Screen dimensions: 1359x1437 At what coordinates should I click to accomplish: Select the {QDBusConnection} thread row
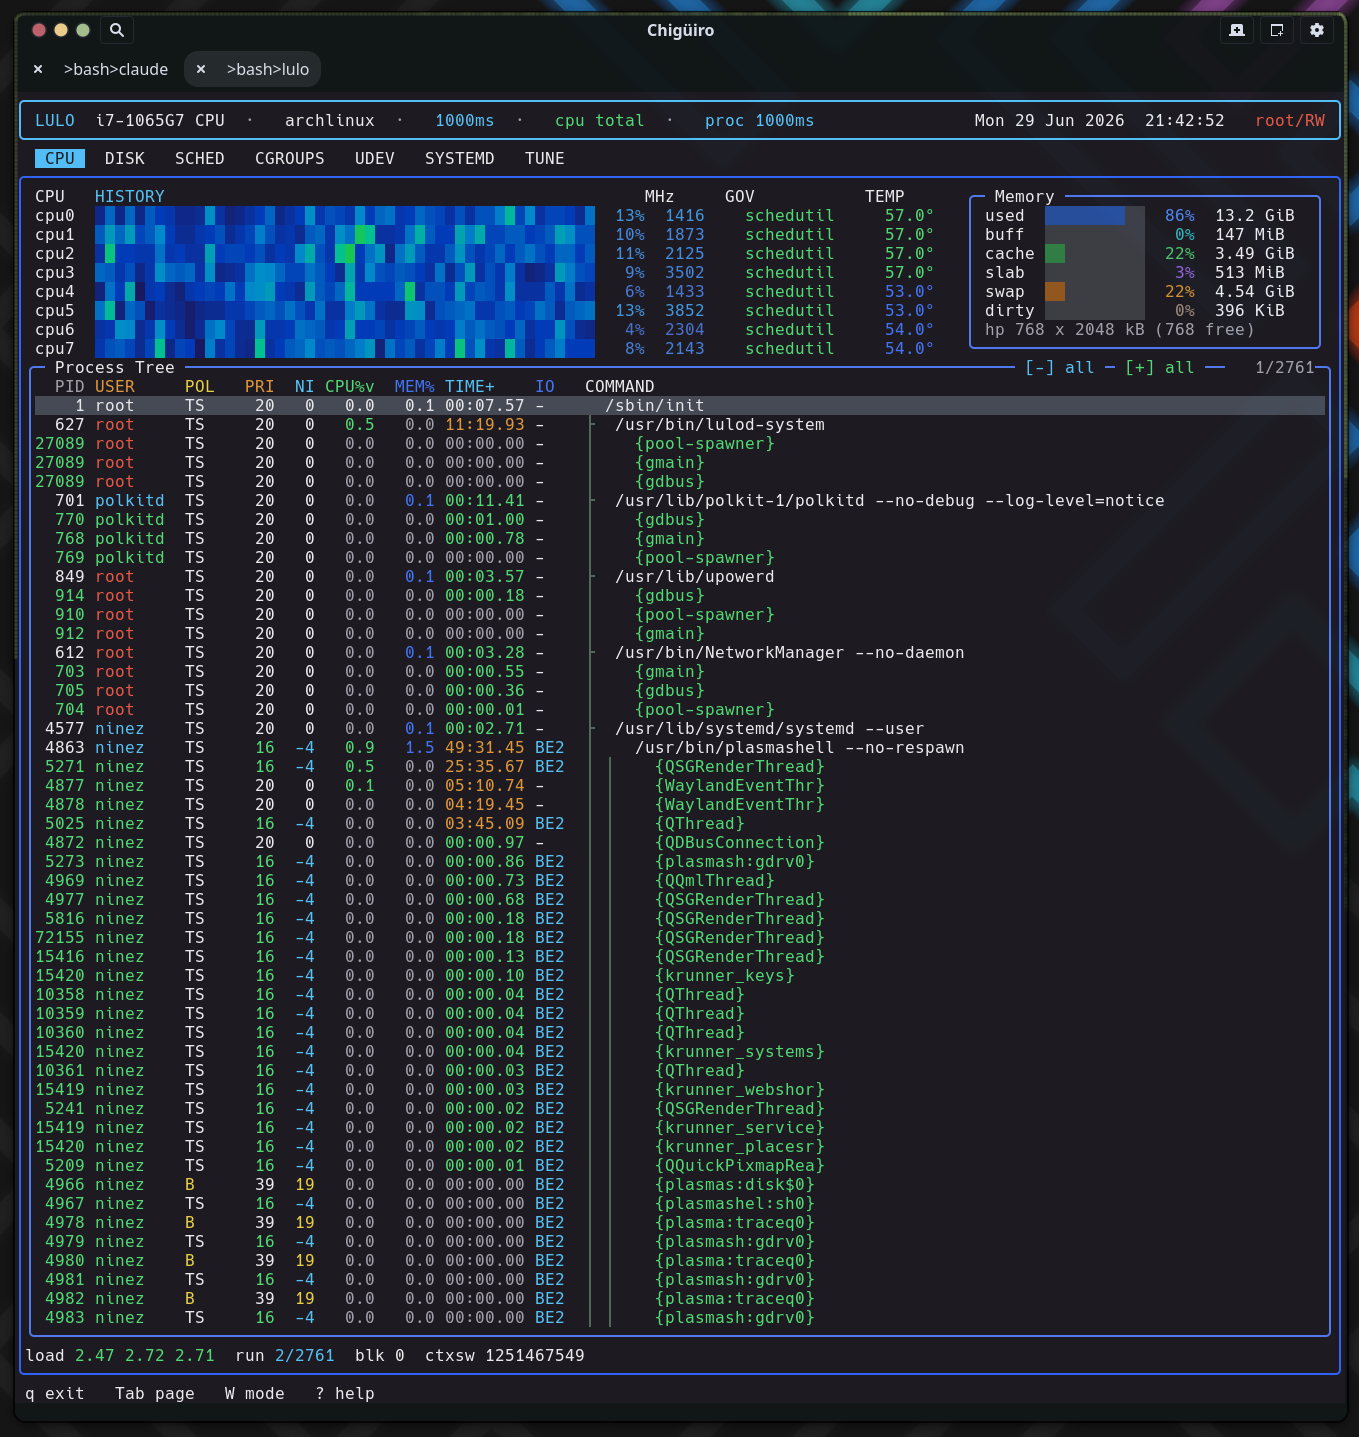click(680, 842)
